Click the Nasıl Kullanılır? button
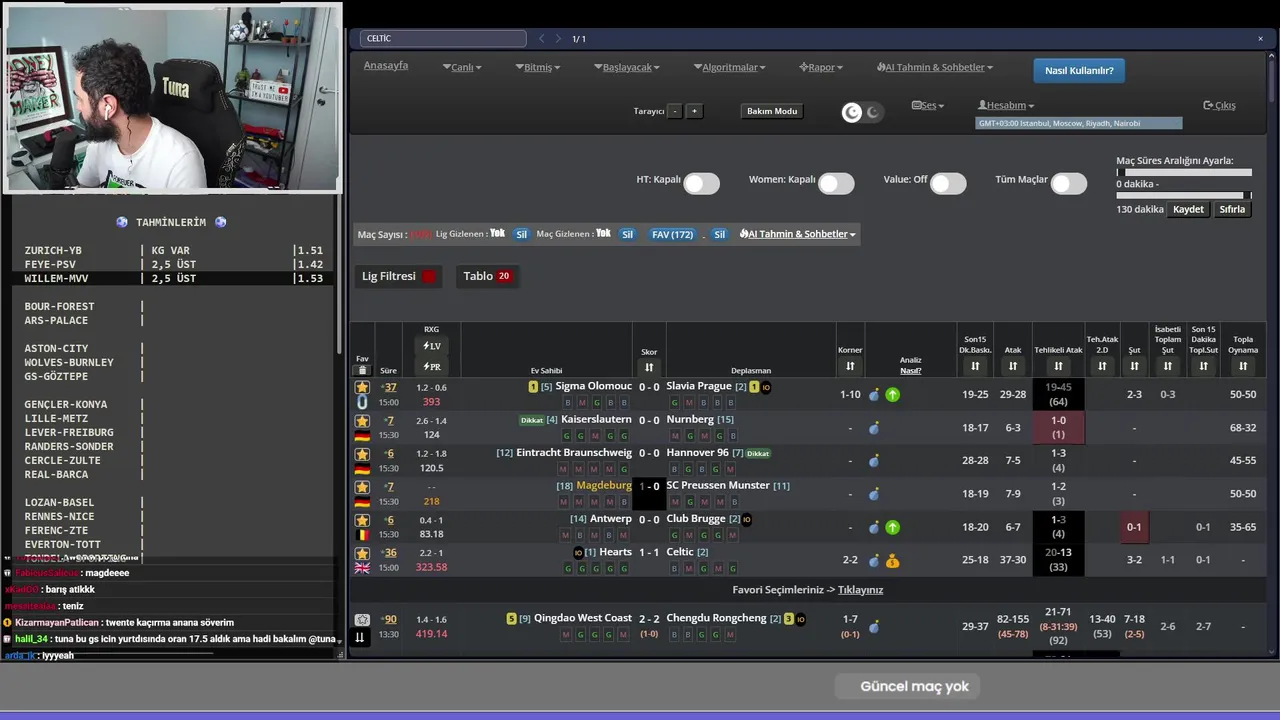The height and width of the screenshot is (720, 1280). coord(1079,71)
